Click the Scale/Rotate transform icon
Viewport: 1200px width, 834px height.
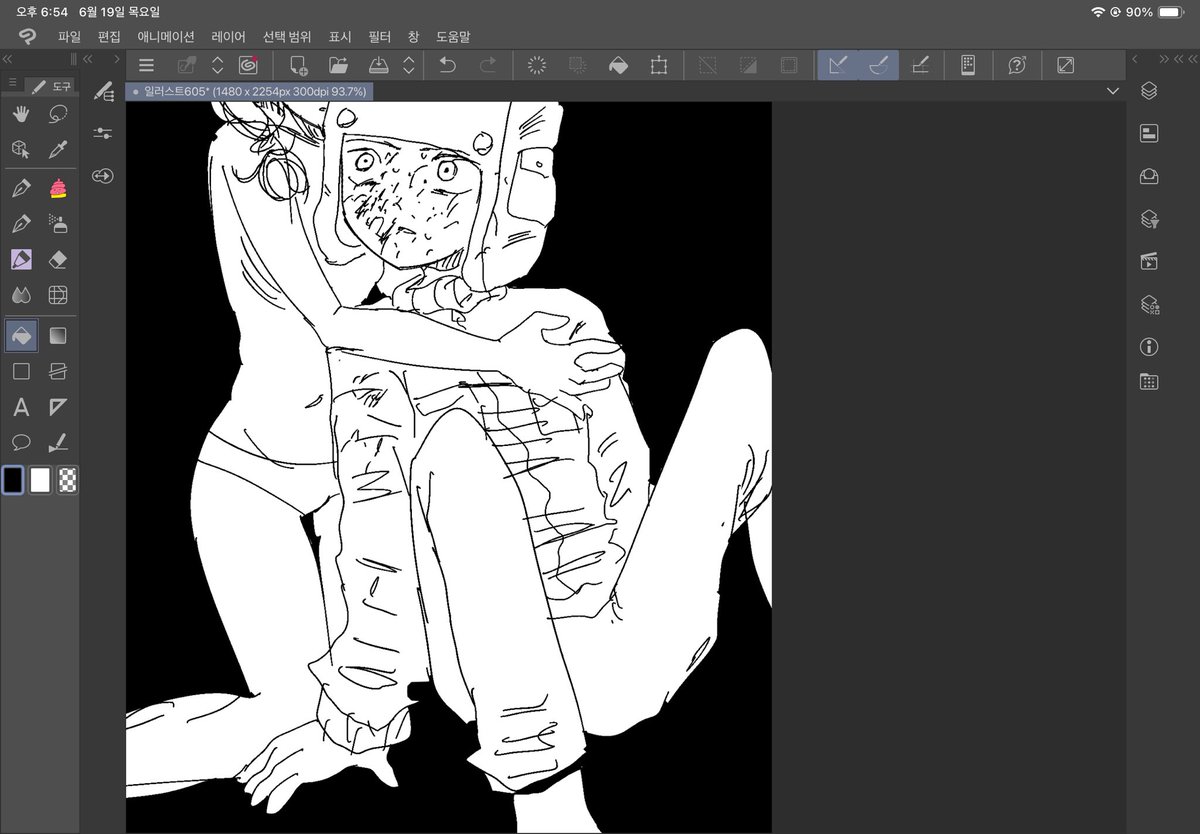659,66
